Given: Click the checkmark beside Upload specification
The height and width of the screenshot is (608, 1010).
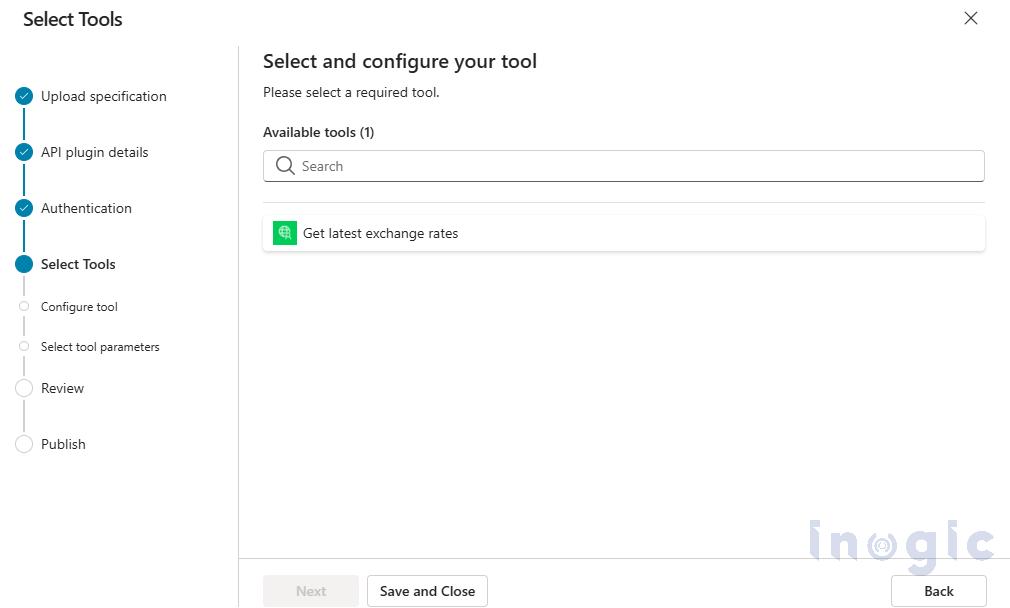Looking at the screenshot, I should [x=23, y=96].
